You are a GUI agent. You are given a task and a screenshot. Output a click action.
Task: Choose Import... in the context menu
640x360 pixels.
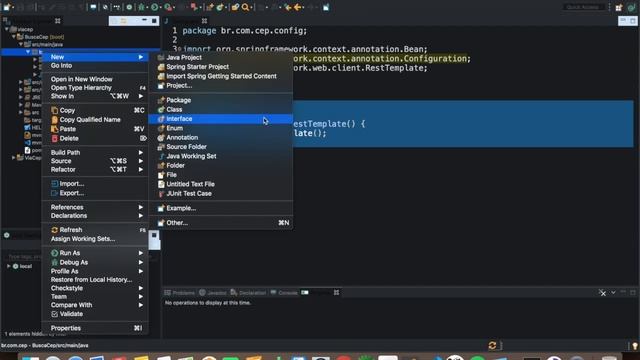tap(95, 184)
